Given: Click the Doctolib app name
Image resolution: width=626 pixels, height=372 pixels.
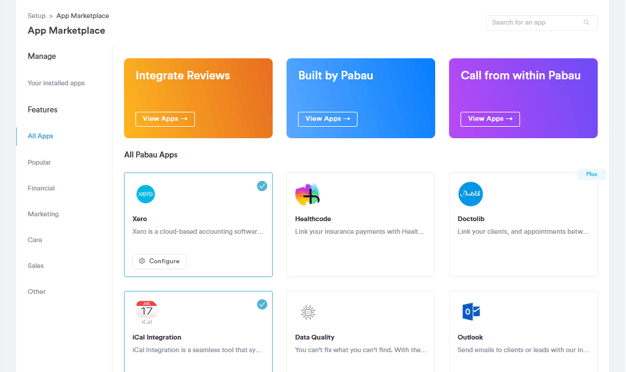Looking at the screenshot, I should 471,219.
